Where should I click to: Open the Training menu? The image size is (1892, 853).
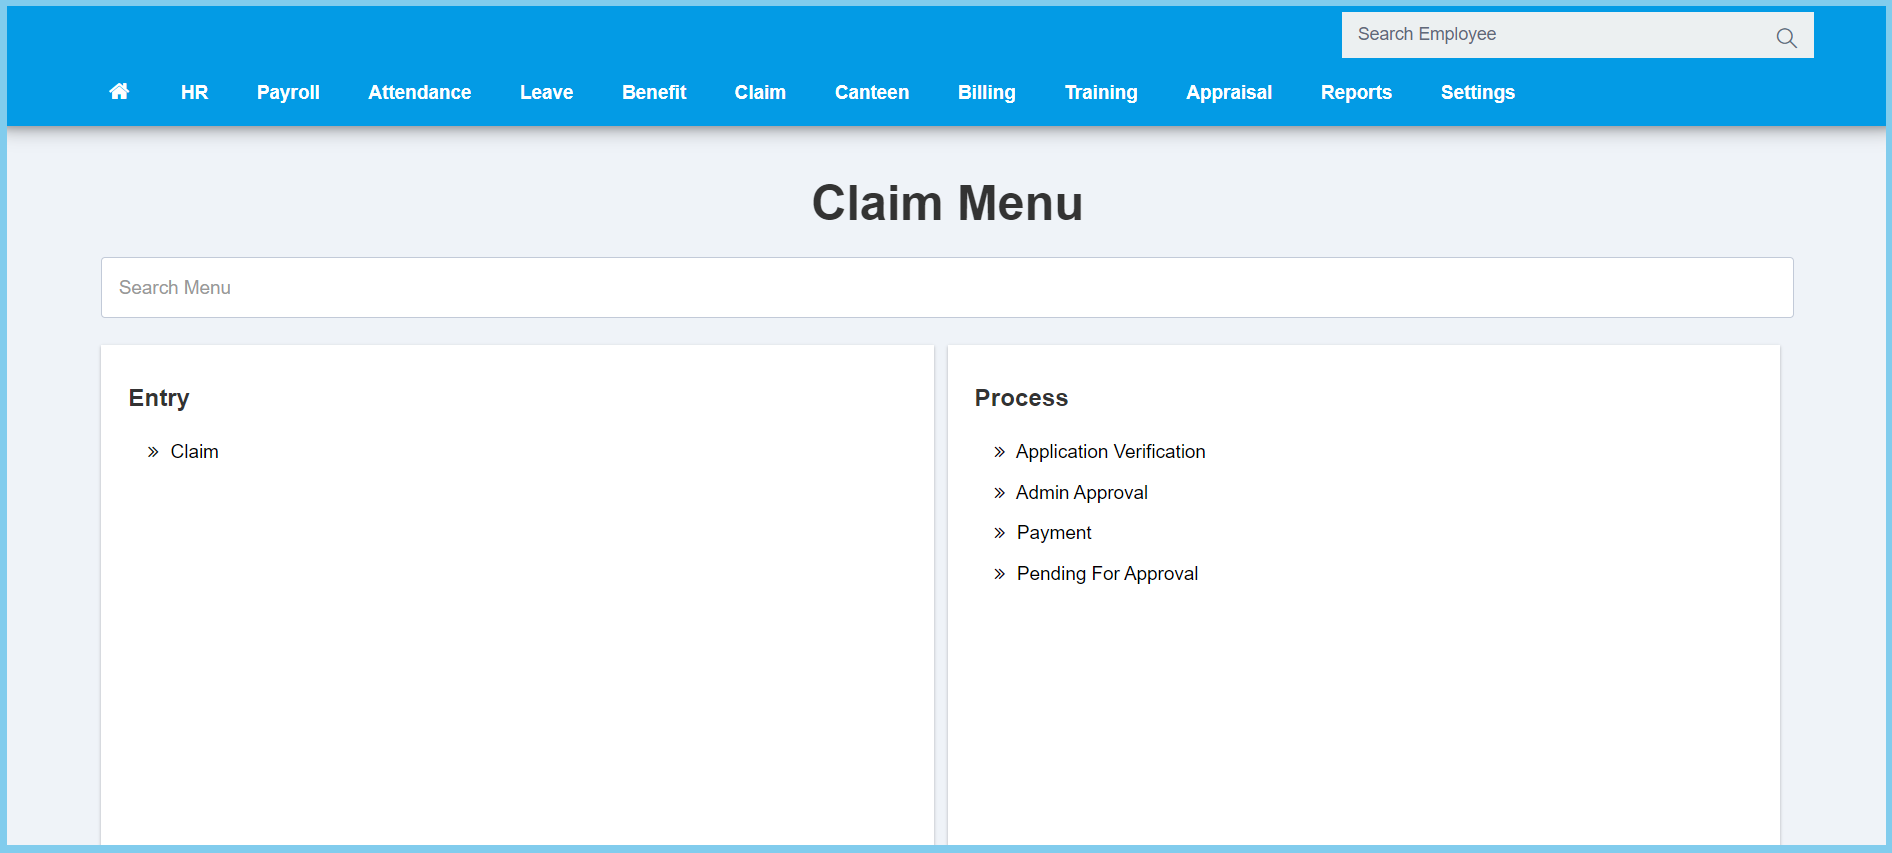(1101, 92)
